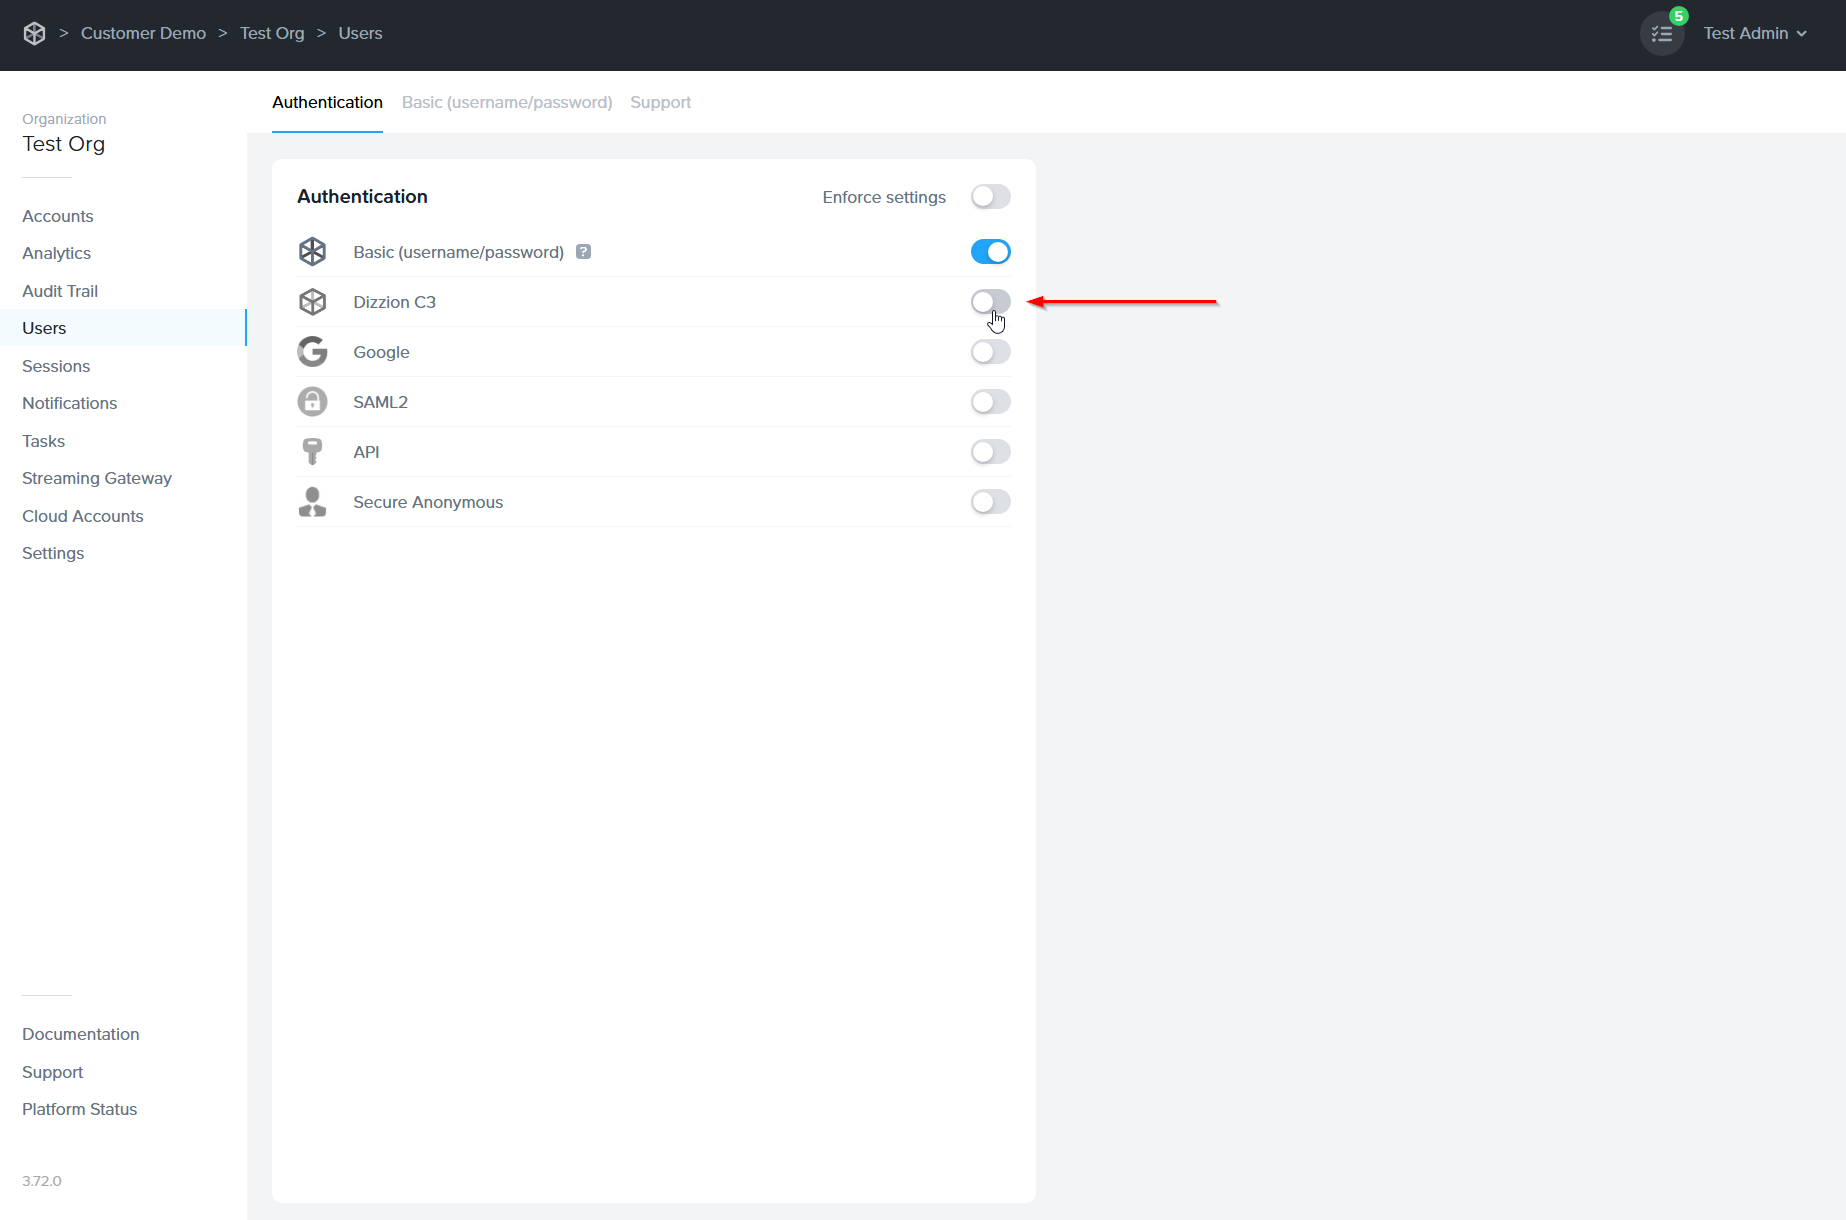Navigate to Audit Trail in the sidebar
The height and width of the screenshot is (1220, 1846).
[60, 291]
